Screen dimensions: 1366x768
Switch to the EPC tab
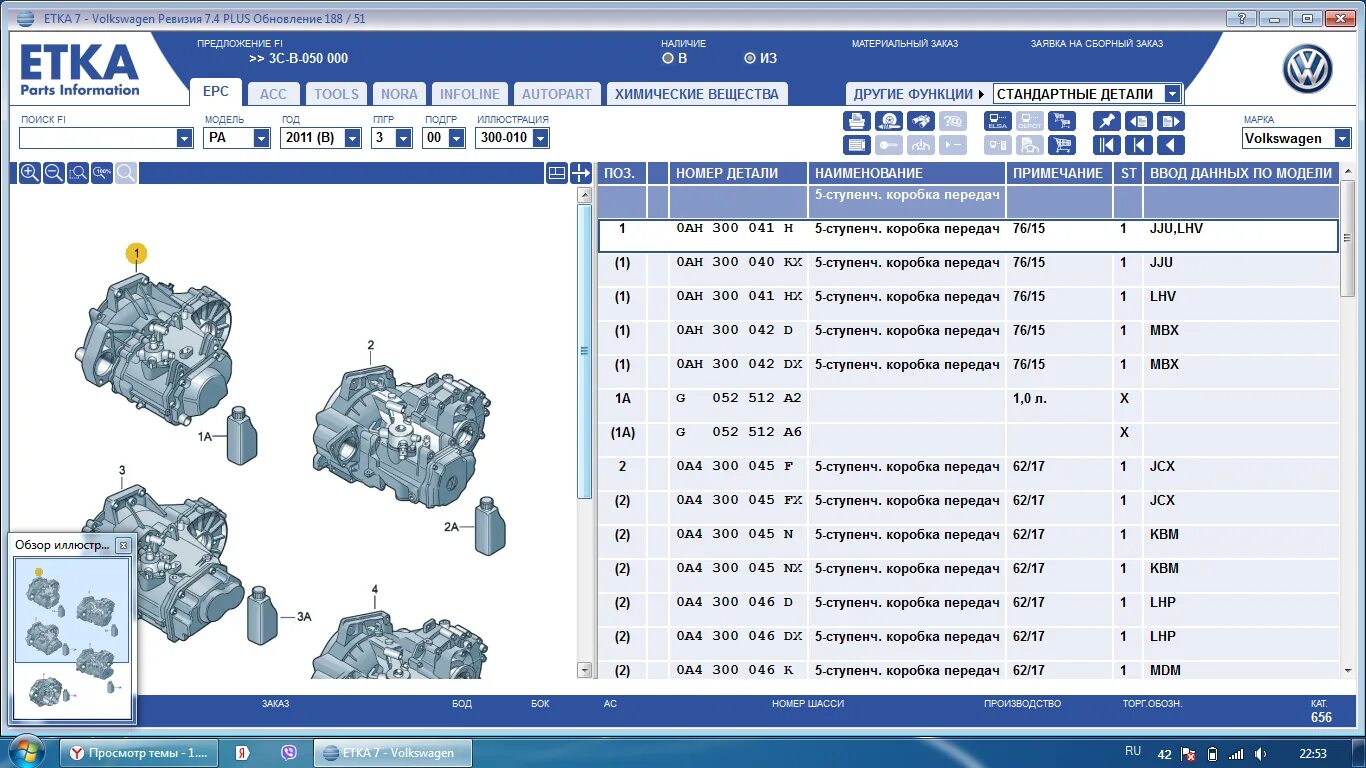(x=216, y=91)
